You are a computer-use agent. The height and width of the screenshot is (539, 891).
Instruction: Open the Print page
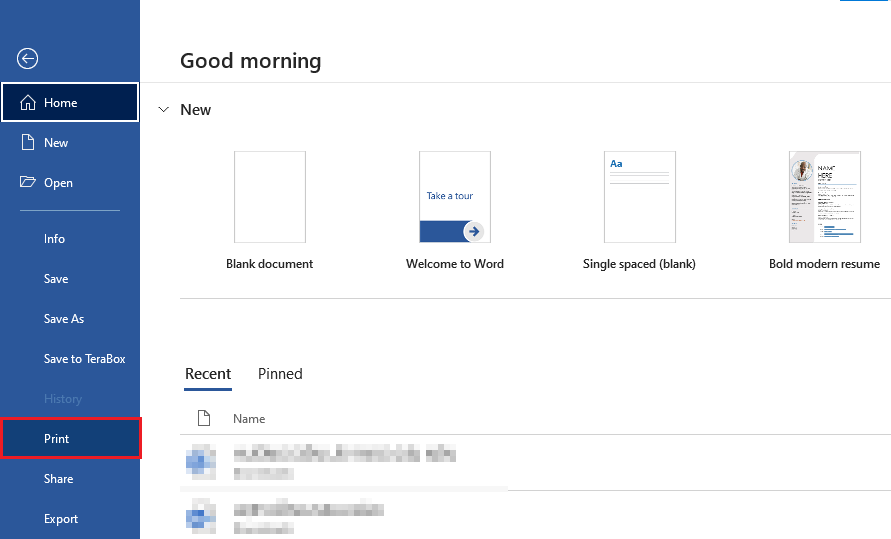[x=70, y=438]
